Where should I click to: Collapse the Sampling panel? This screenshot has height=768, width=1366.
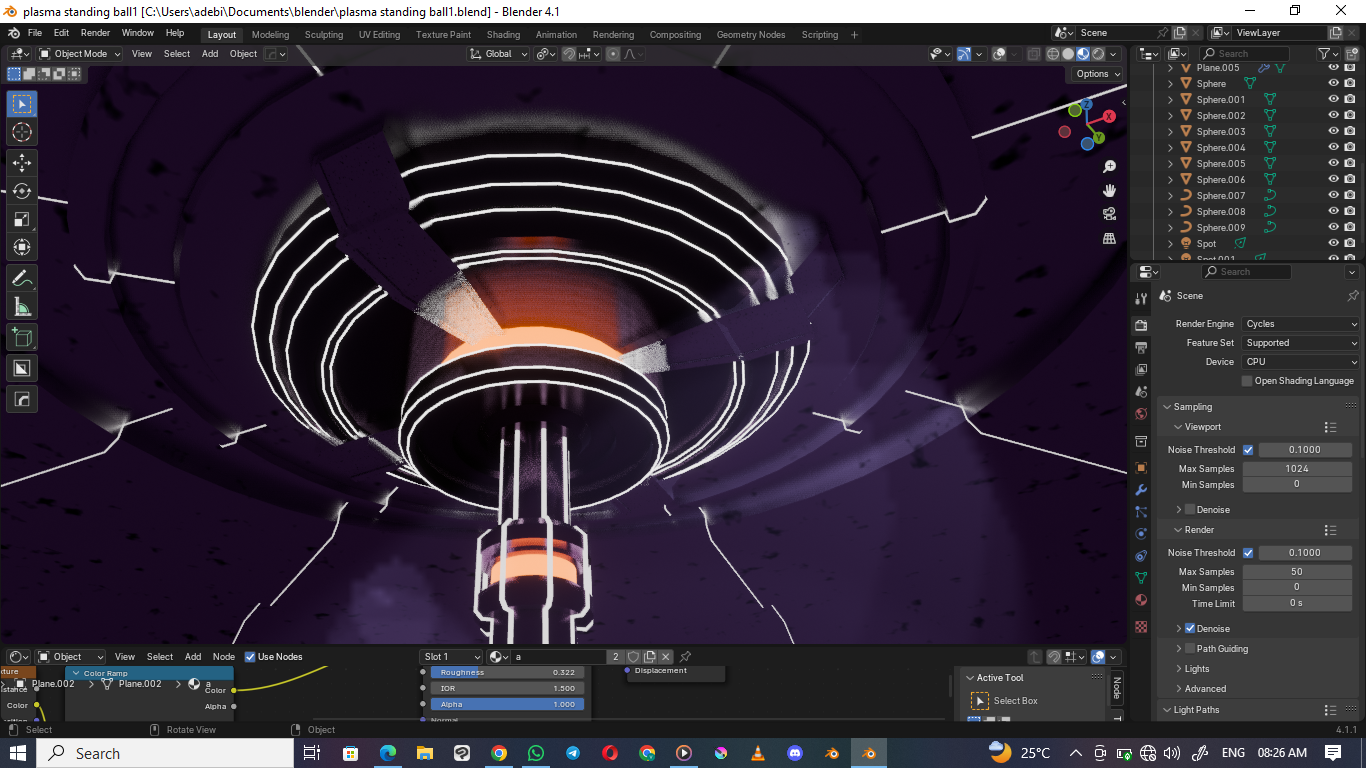tap(1193, 407)
